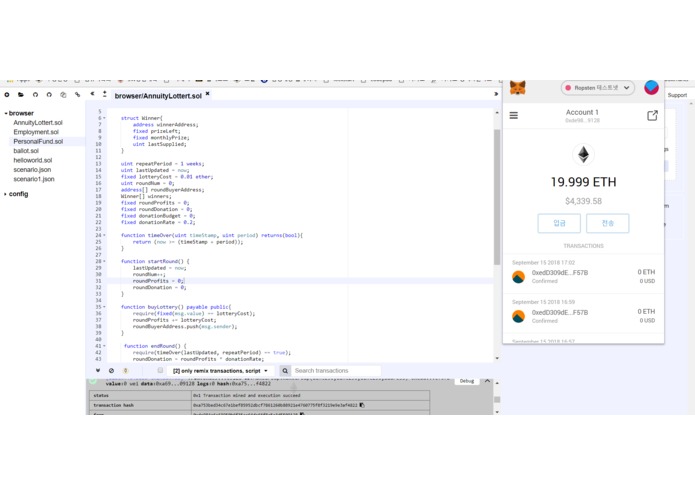Fold the struct Winner block at line 6
This screenshot has width=695, height=494.
click(x=105, y=118)
